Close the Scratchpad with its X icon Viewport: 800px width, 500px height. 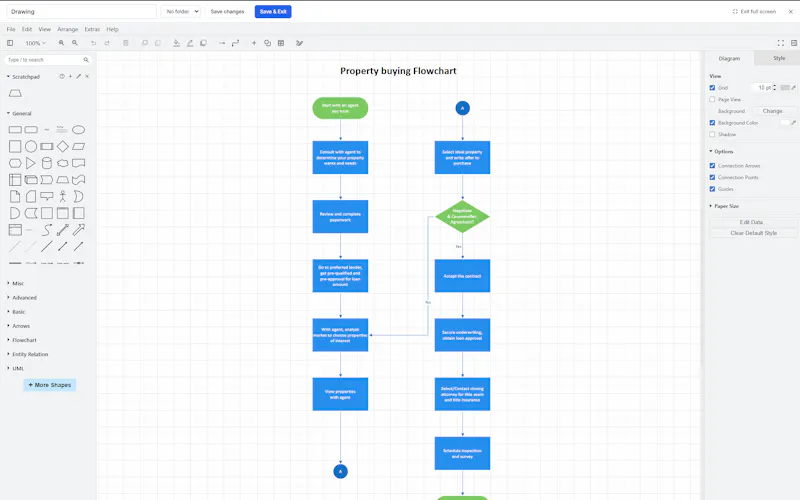[87, 77]
